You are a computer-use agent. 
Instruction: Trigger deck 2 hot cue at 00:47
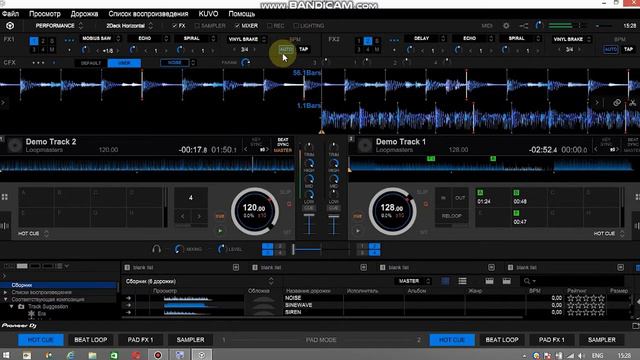[x=529, y=218]
